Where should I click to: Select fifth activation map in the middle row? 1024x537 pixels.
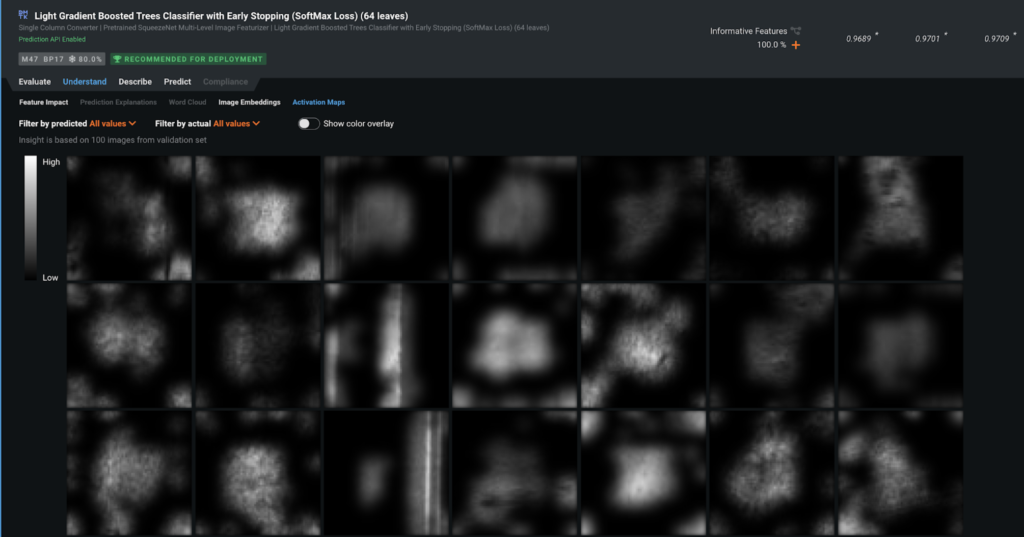pos(643,346)
